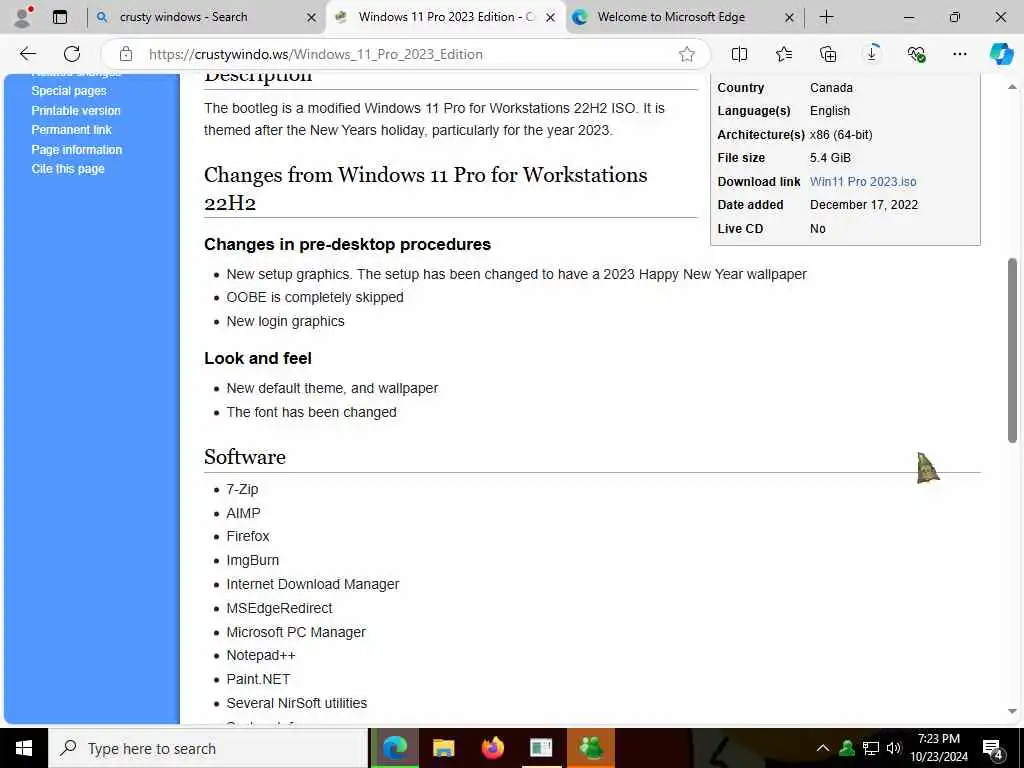Open File Explorer from the taskbar
The width and height of the screenshot is (1024, 768).
point(443,748)
